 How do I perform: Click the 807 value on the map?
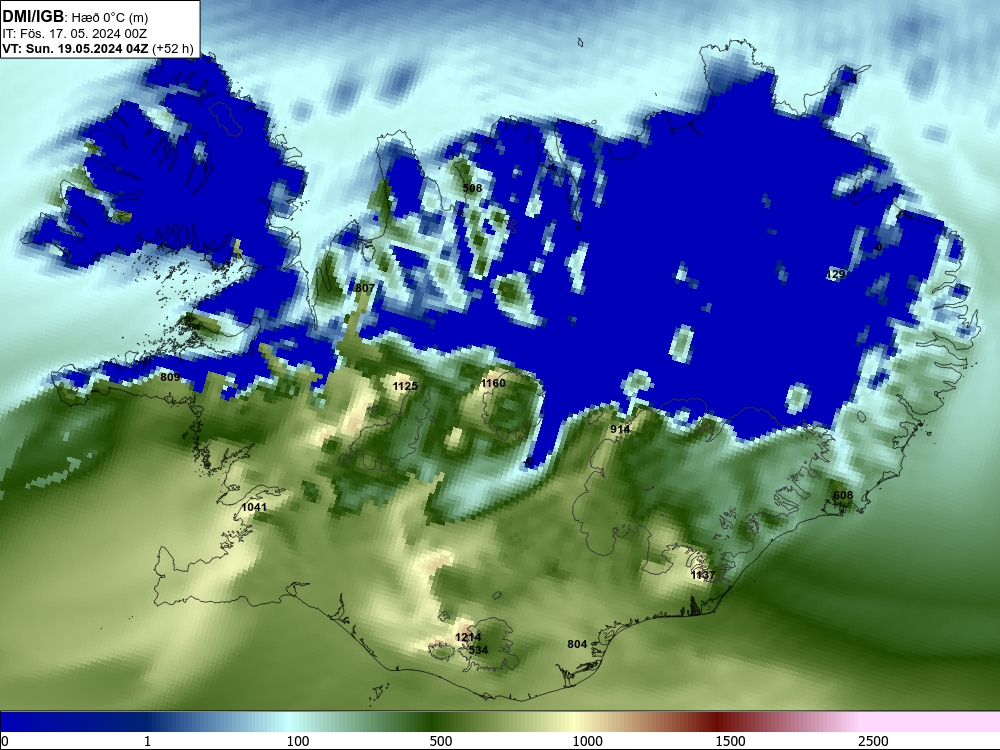[365, 288]
